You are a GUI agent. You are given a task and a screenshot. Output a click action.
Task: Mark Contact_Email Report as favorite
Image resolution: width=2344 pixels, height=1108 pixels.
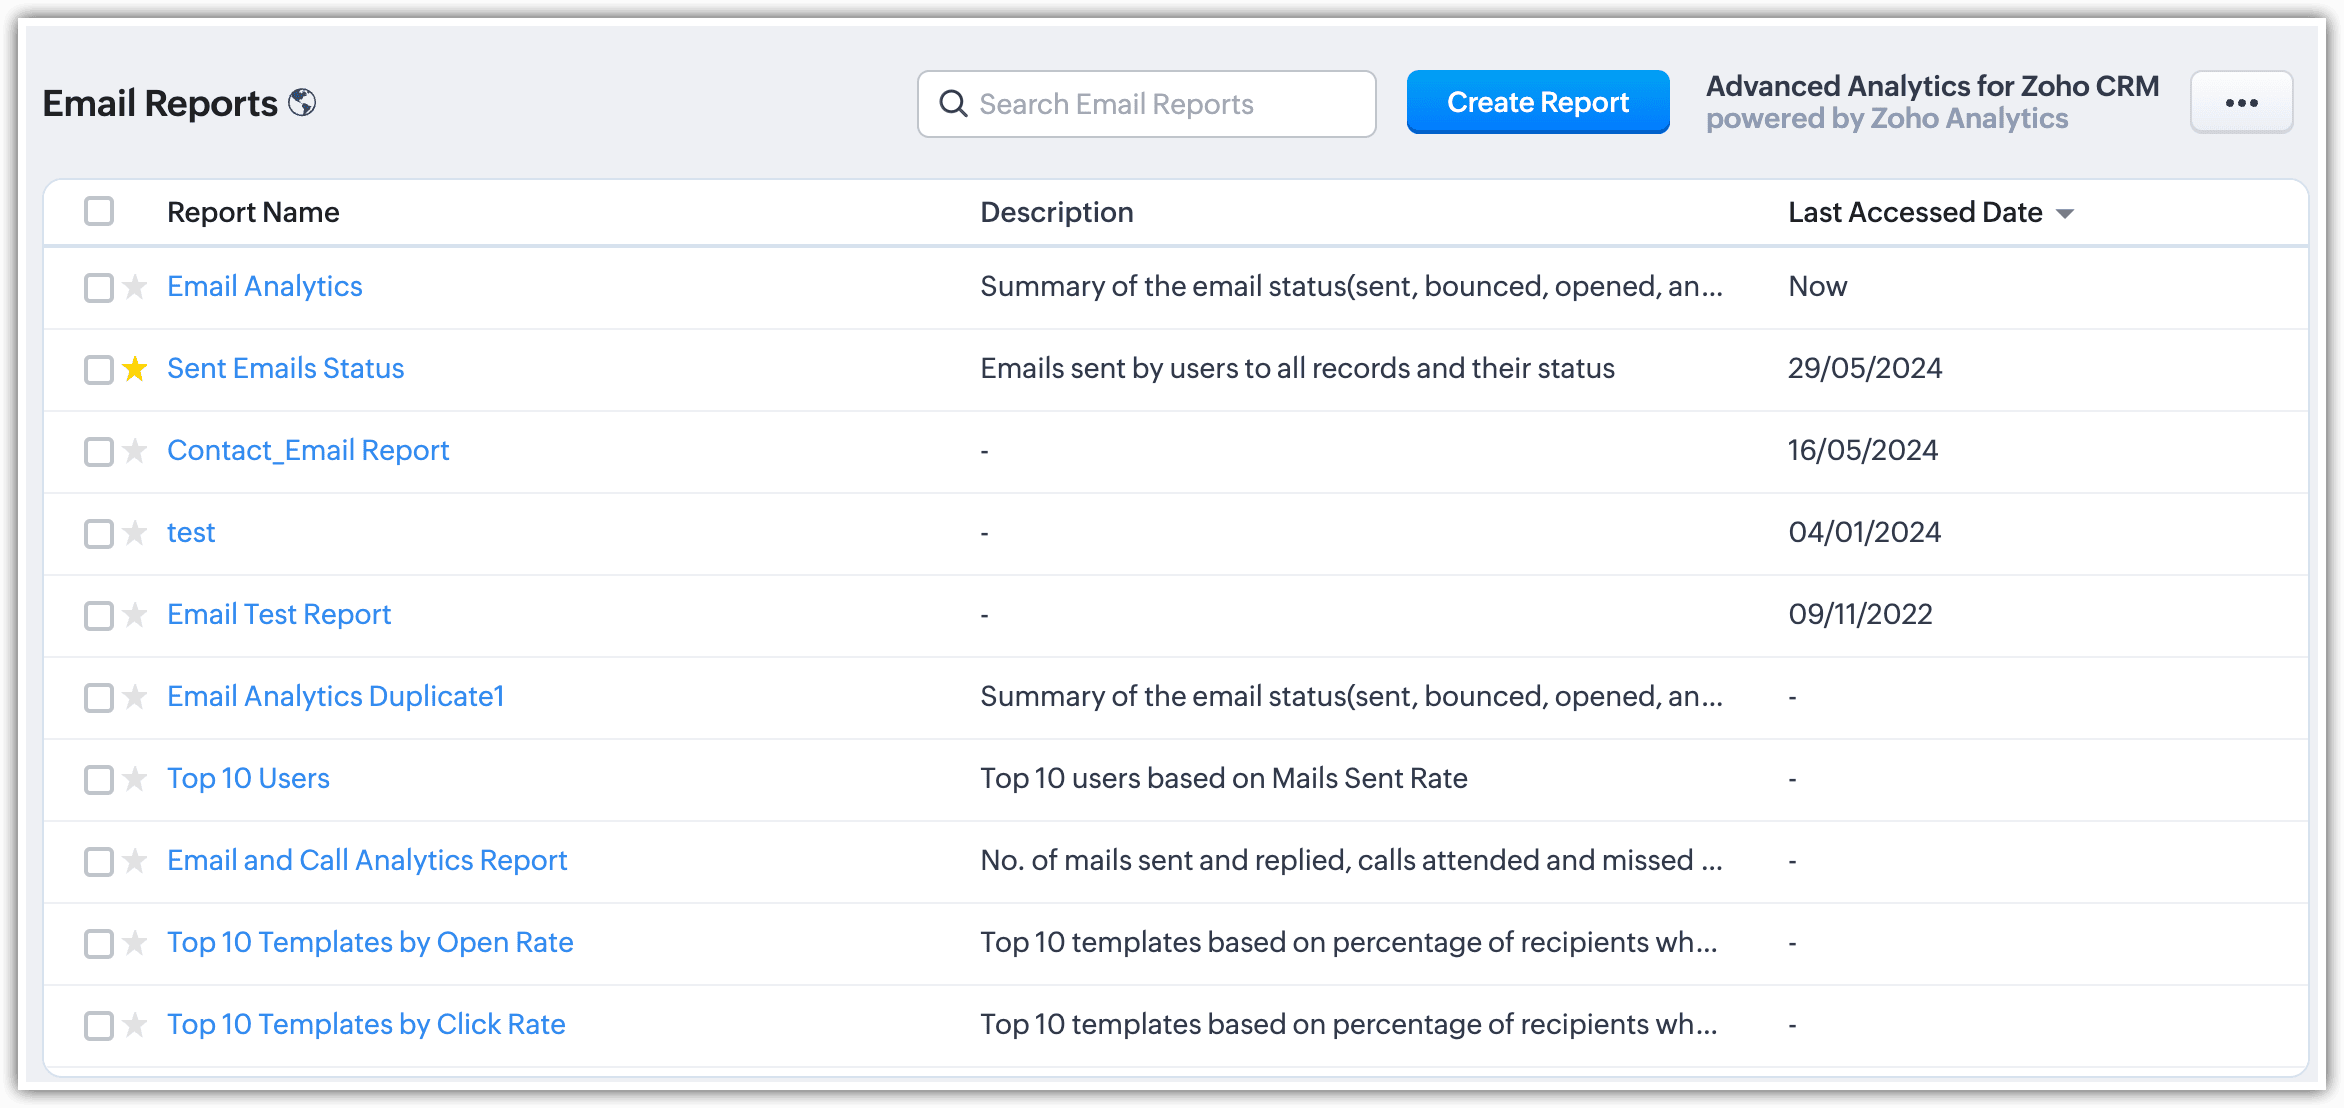(x=135, y=451)
